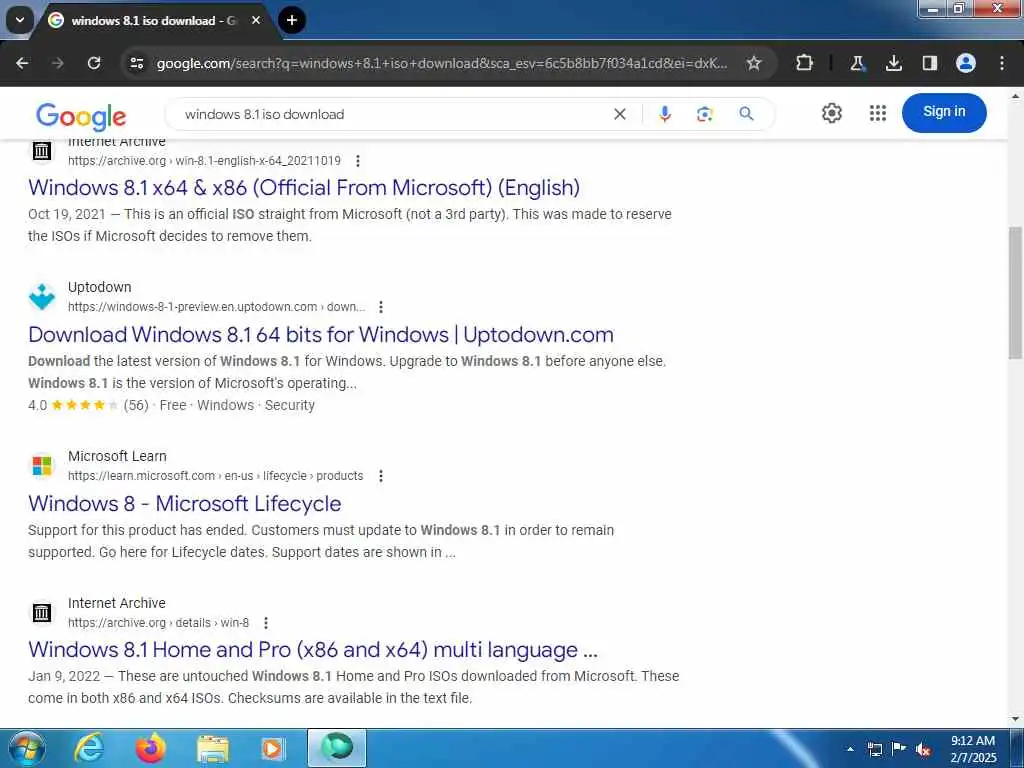
Task: Clear the search box with X
Action: (620, 114)
